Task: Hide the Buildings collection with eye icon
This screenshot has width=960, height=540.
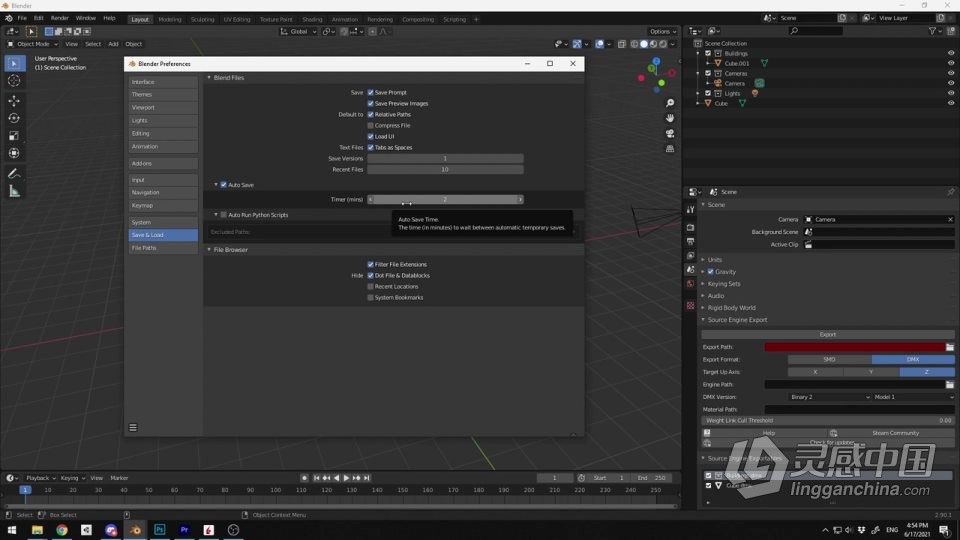Action: [x=951, y=53]
